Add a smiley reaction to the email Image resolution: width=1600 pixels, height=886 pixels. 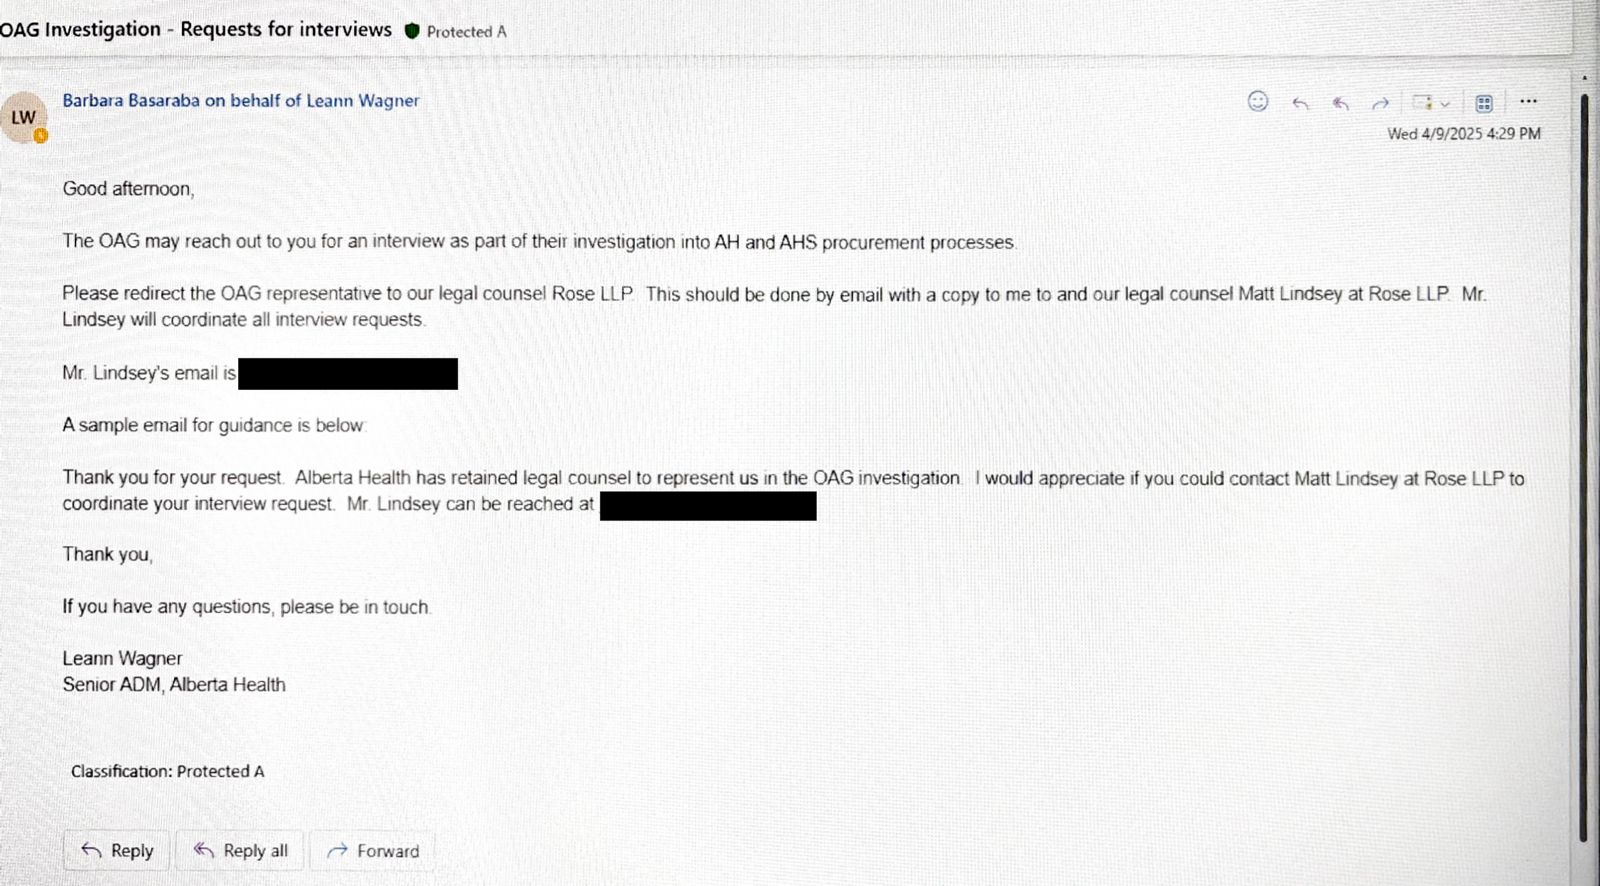tap(1258, 101)
